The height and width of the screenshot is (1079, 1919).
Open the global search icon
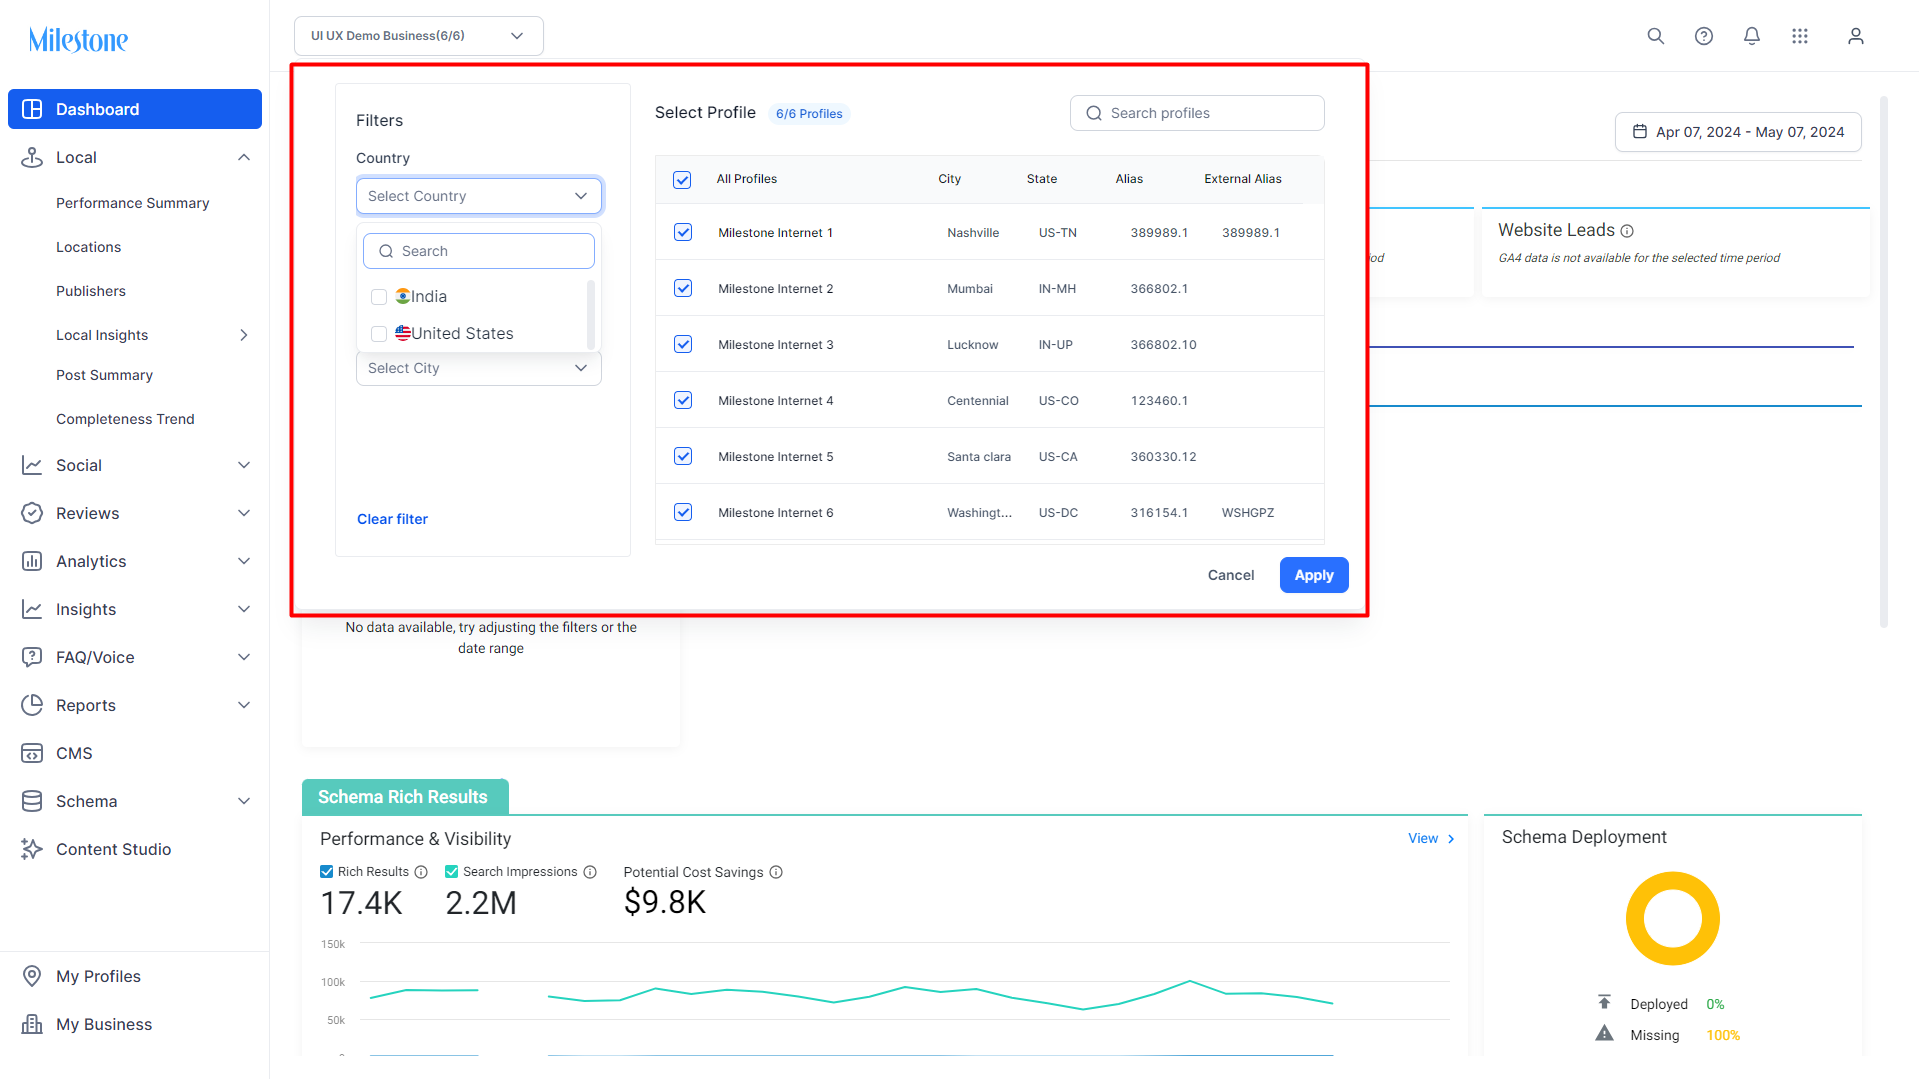[1656, 36]
